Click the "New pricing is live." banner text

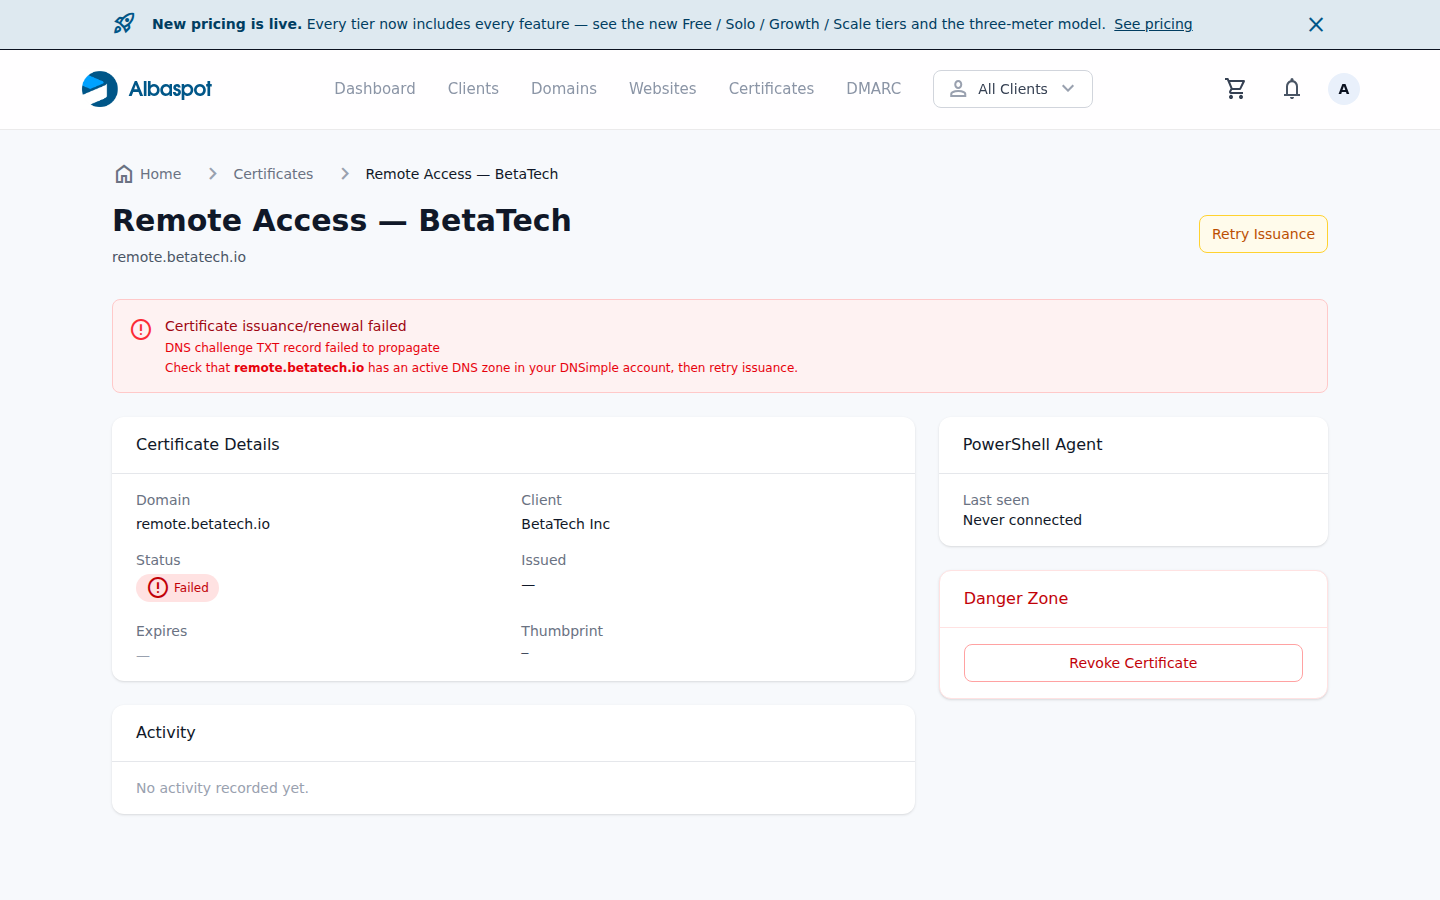tap(227, 24)
